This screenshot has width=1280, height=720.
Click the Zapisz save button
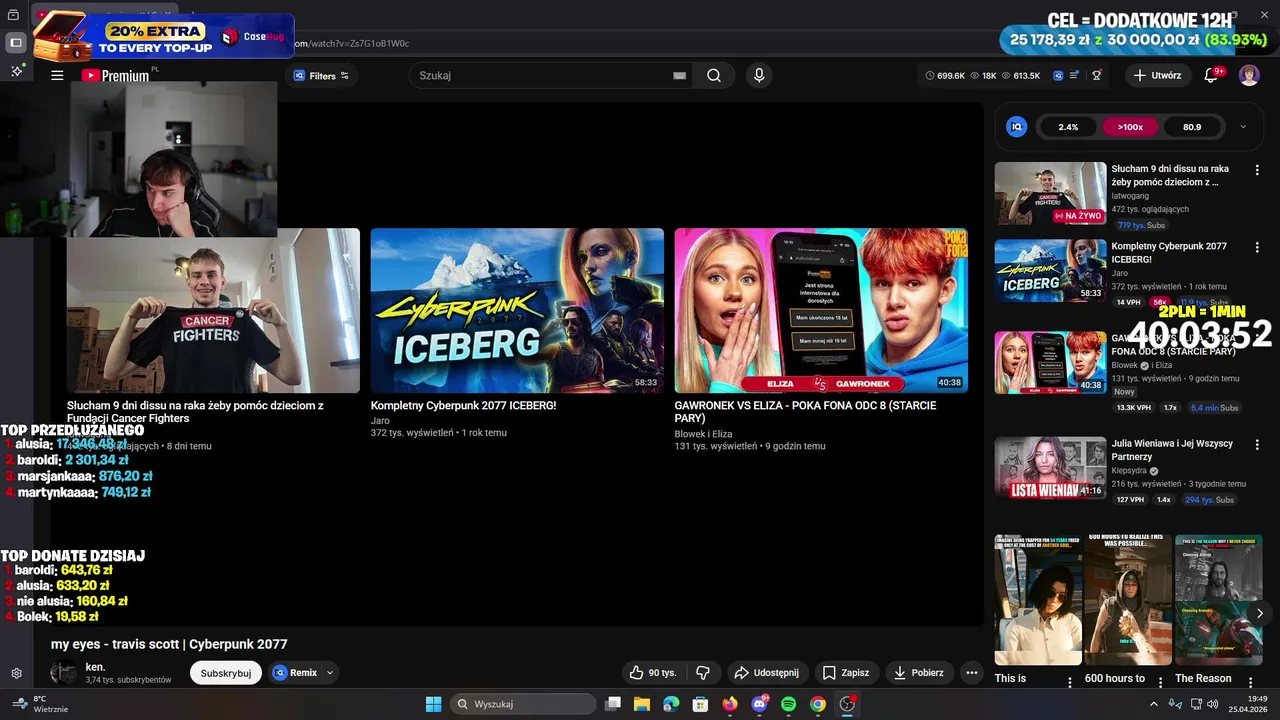(846, 673)
